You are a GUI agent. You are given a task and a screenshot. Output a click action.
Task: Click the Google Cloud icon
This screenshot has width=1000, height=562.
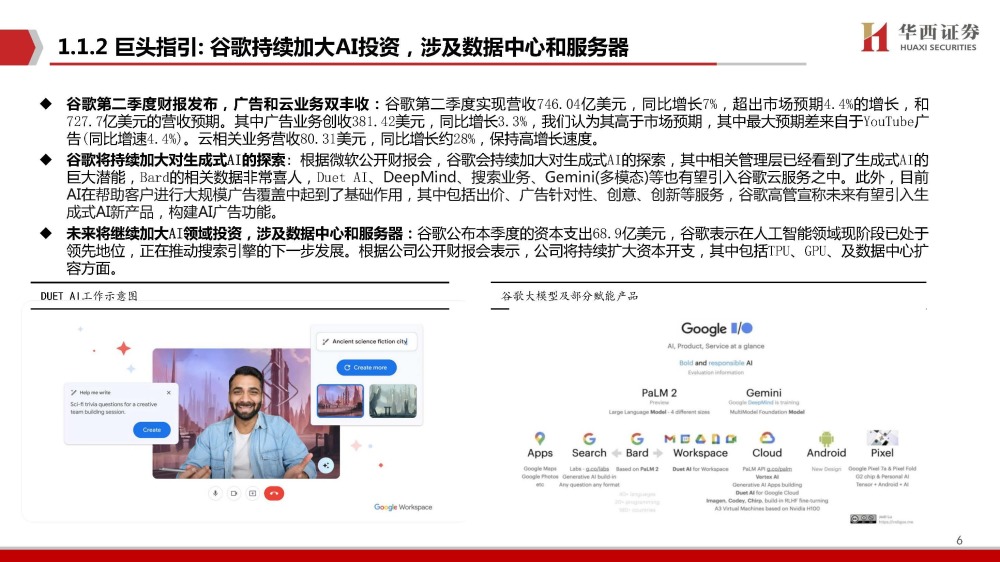767,438
